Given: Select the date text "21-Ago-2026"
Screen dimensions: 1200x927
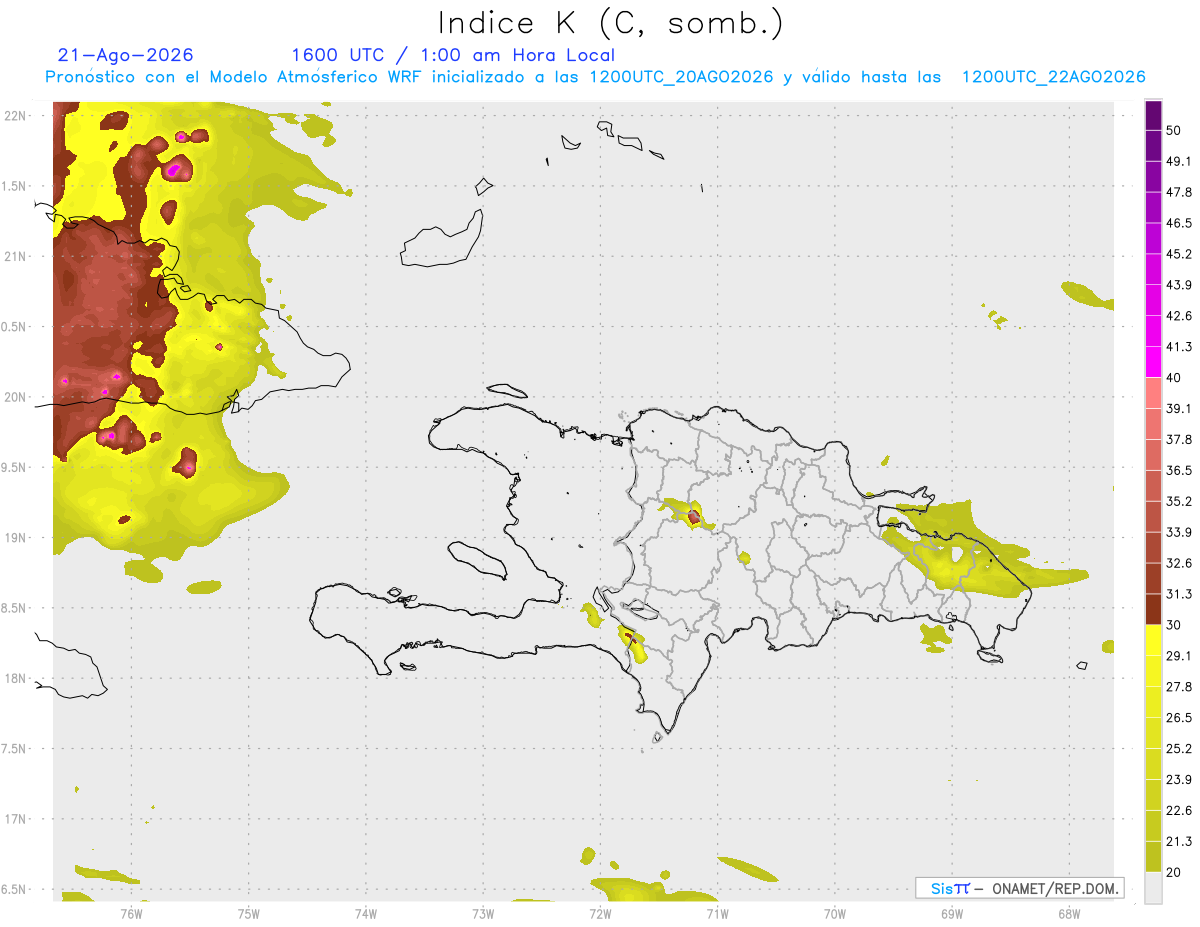Looking at the screenshot, I should (x=125, y=55).
